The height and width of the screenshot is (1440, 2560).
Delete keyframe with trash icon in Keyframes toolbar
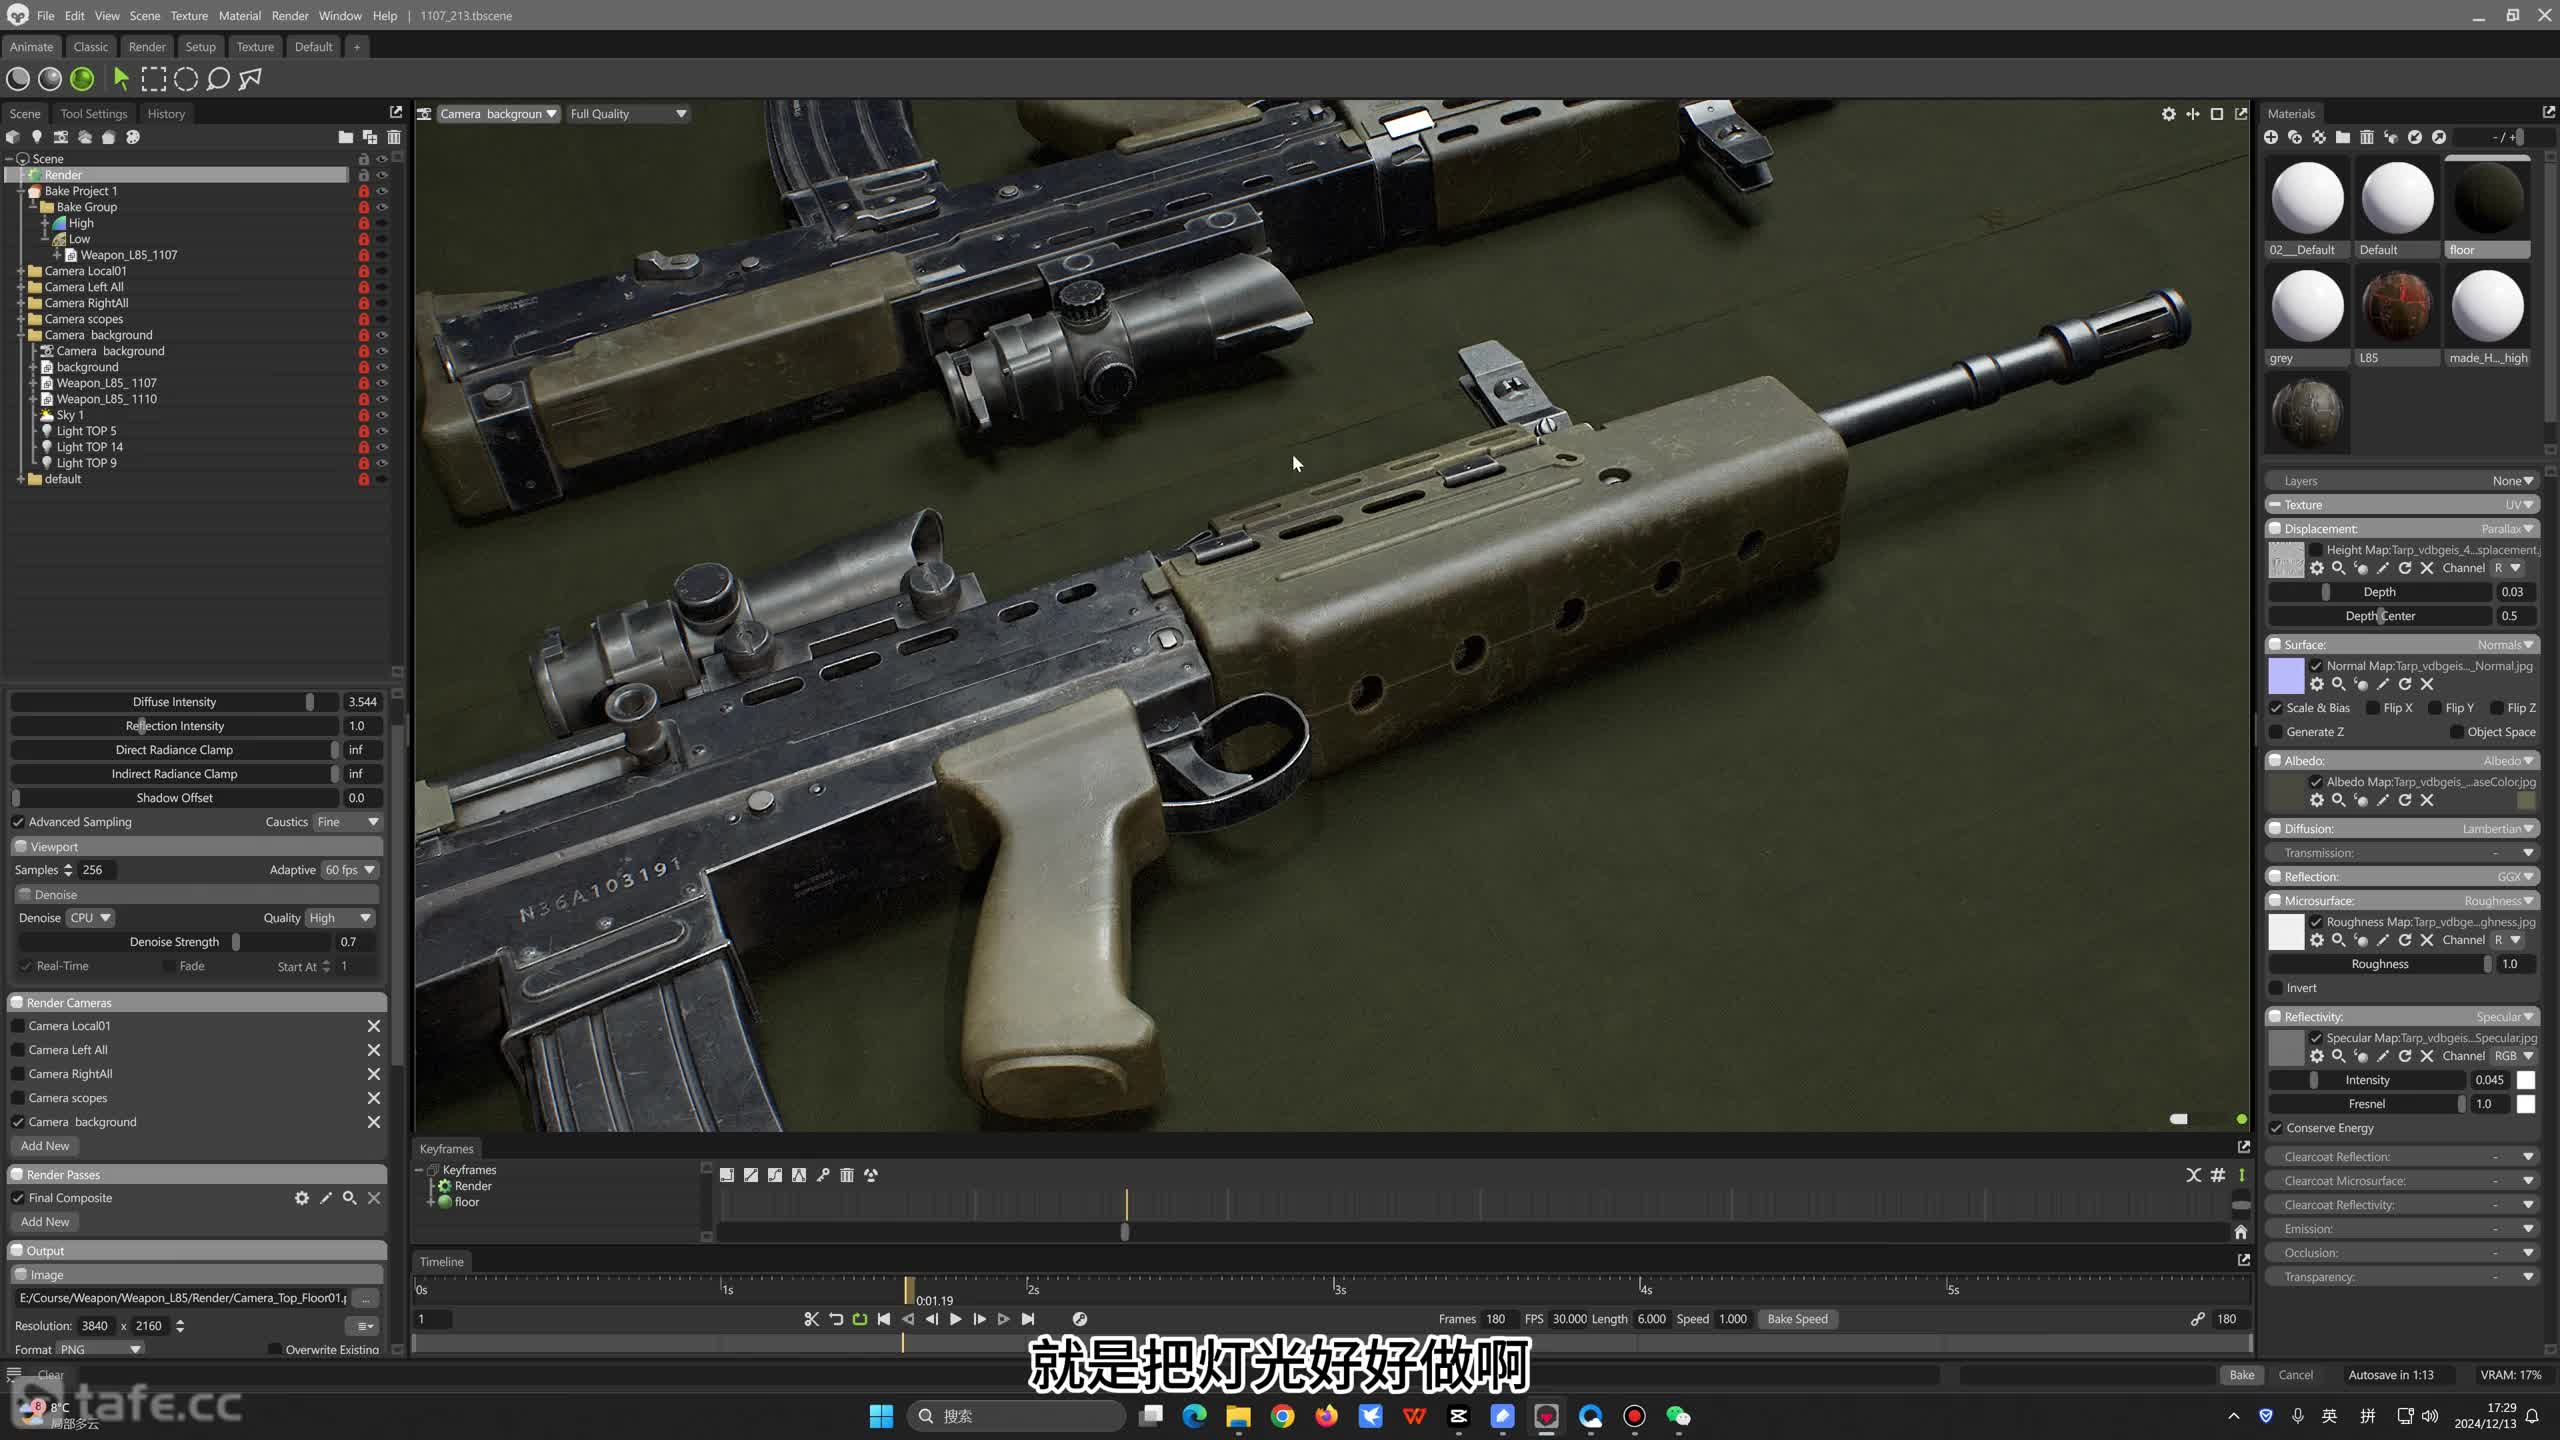coord(847,1175)
